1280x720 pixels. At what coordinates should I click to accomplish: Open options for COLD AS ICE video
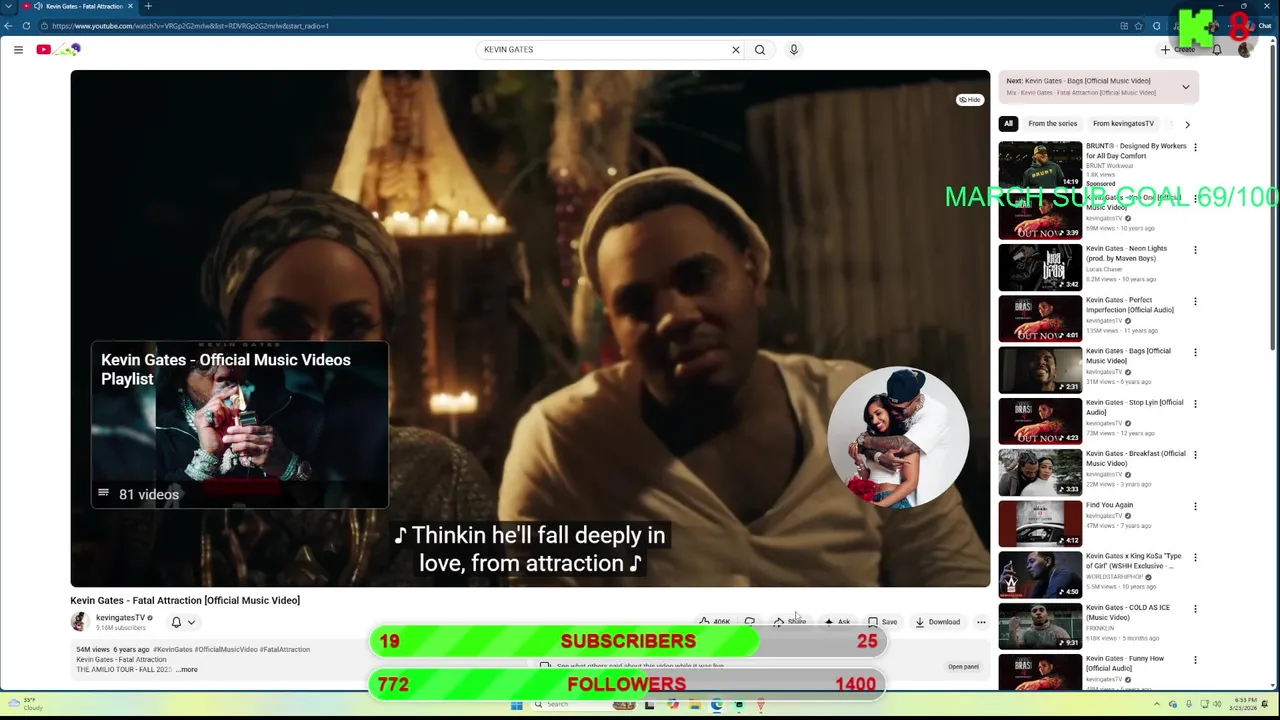click(1195, 608)
